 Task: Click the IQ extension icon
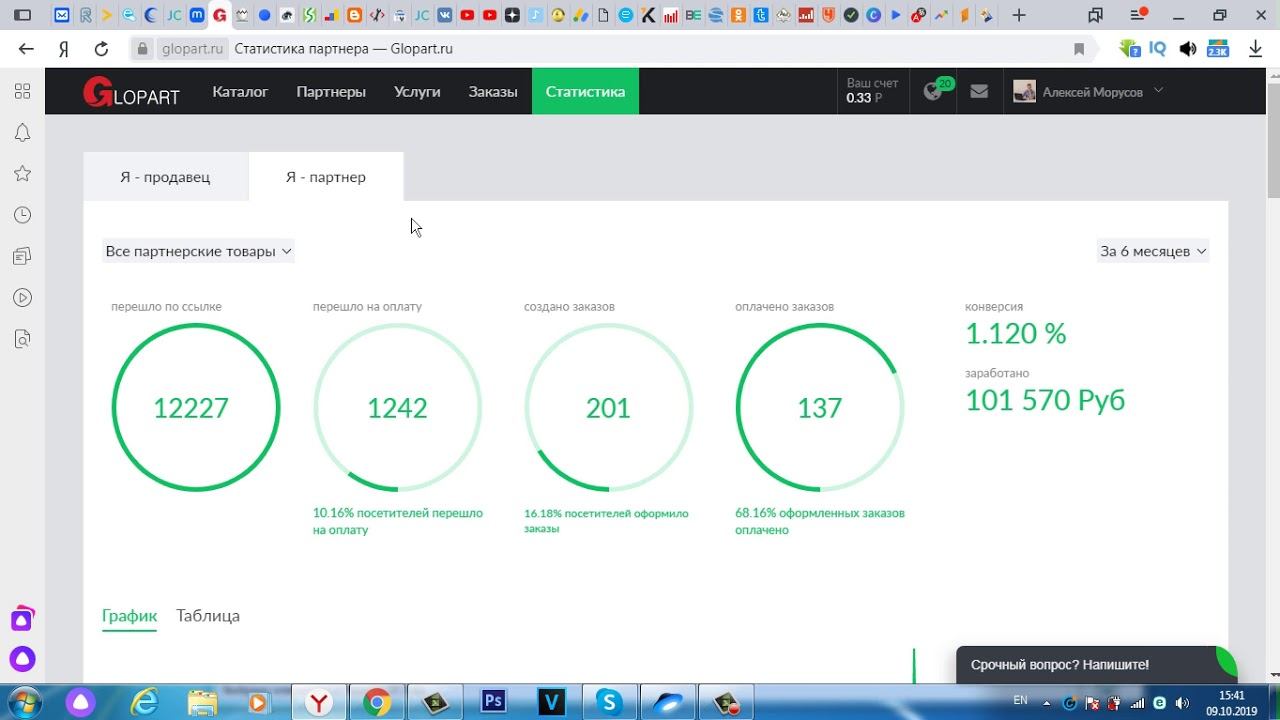[x=1157, y=48]
